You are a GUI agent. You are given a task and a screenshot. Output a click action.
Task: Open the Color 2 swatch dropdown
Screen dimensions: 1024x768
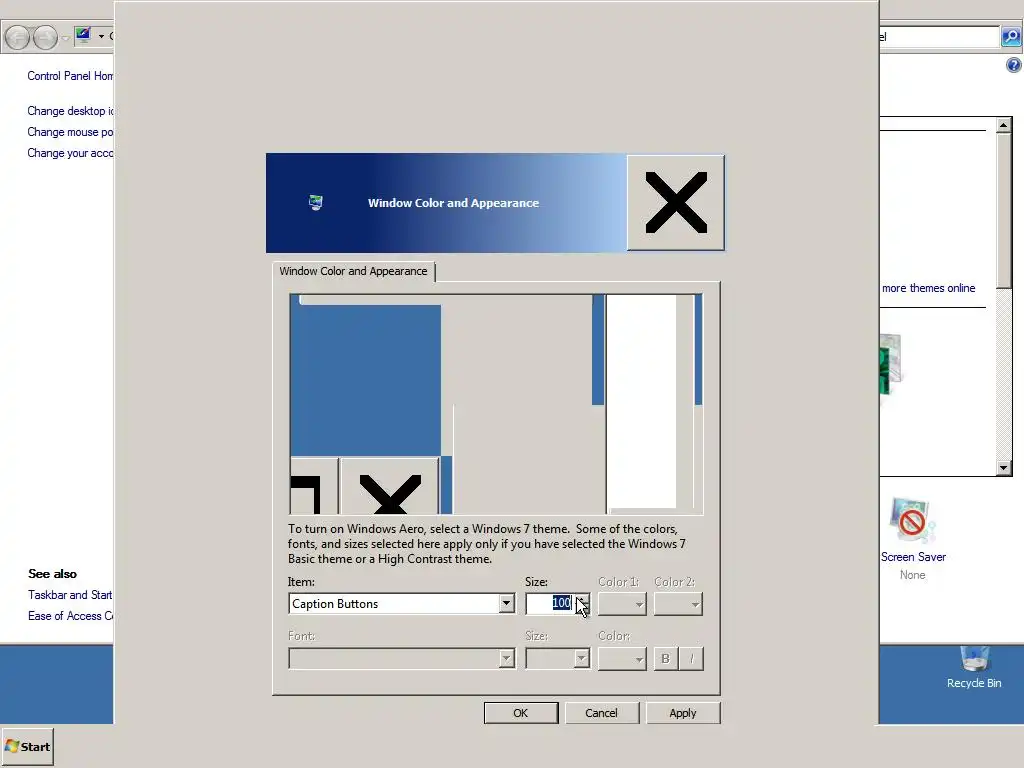[678, 604]
